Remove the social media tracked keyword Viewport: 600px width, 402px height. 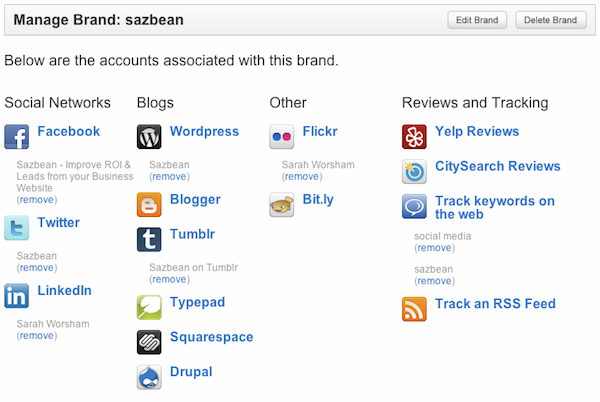[x=434, y=248]
